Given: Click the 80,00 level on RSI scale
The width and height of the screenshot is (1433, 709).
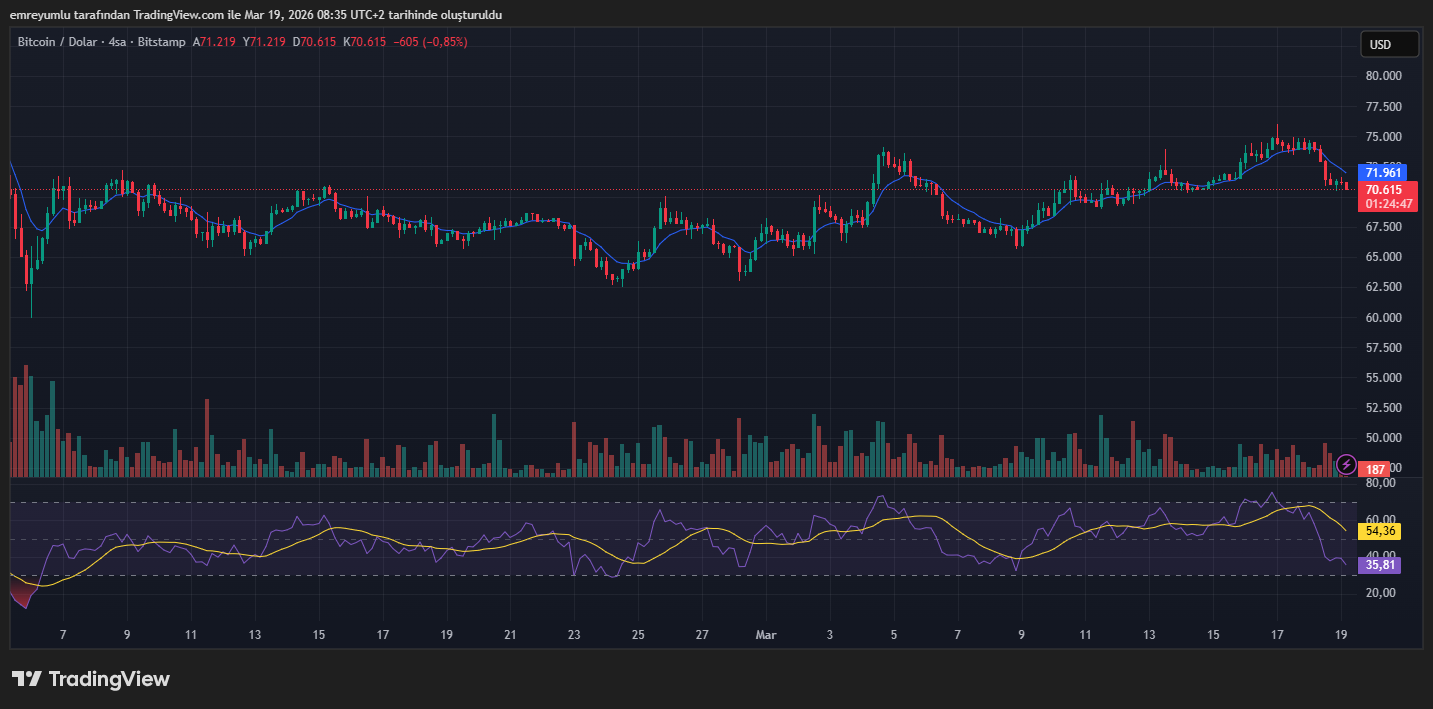Looking at the screenshot, I should coord(1380,483).
